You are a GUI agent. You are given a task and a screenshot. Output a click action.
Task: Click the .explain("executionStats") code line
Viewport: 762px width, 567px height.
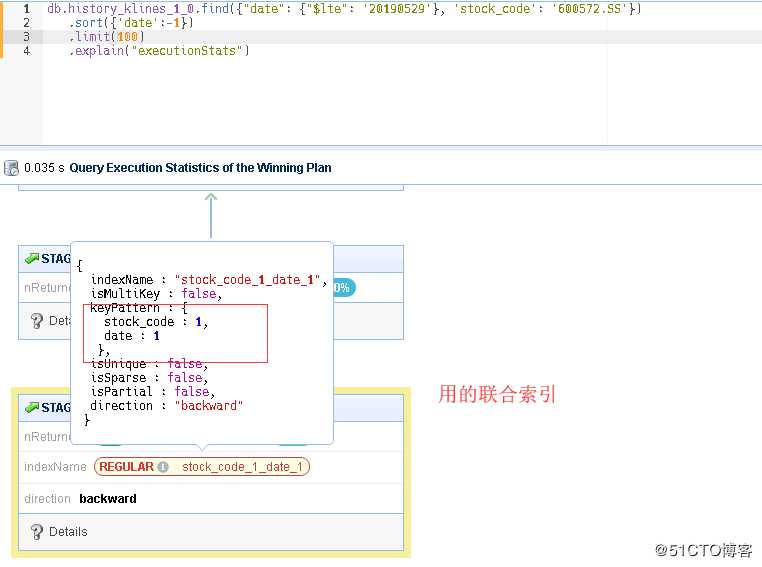[x=159, y=51]
